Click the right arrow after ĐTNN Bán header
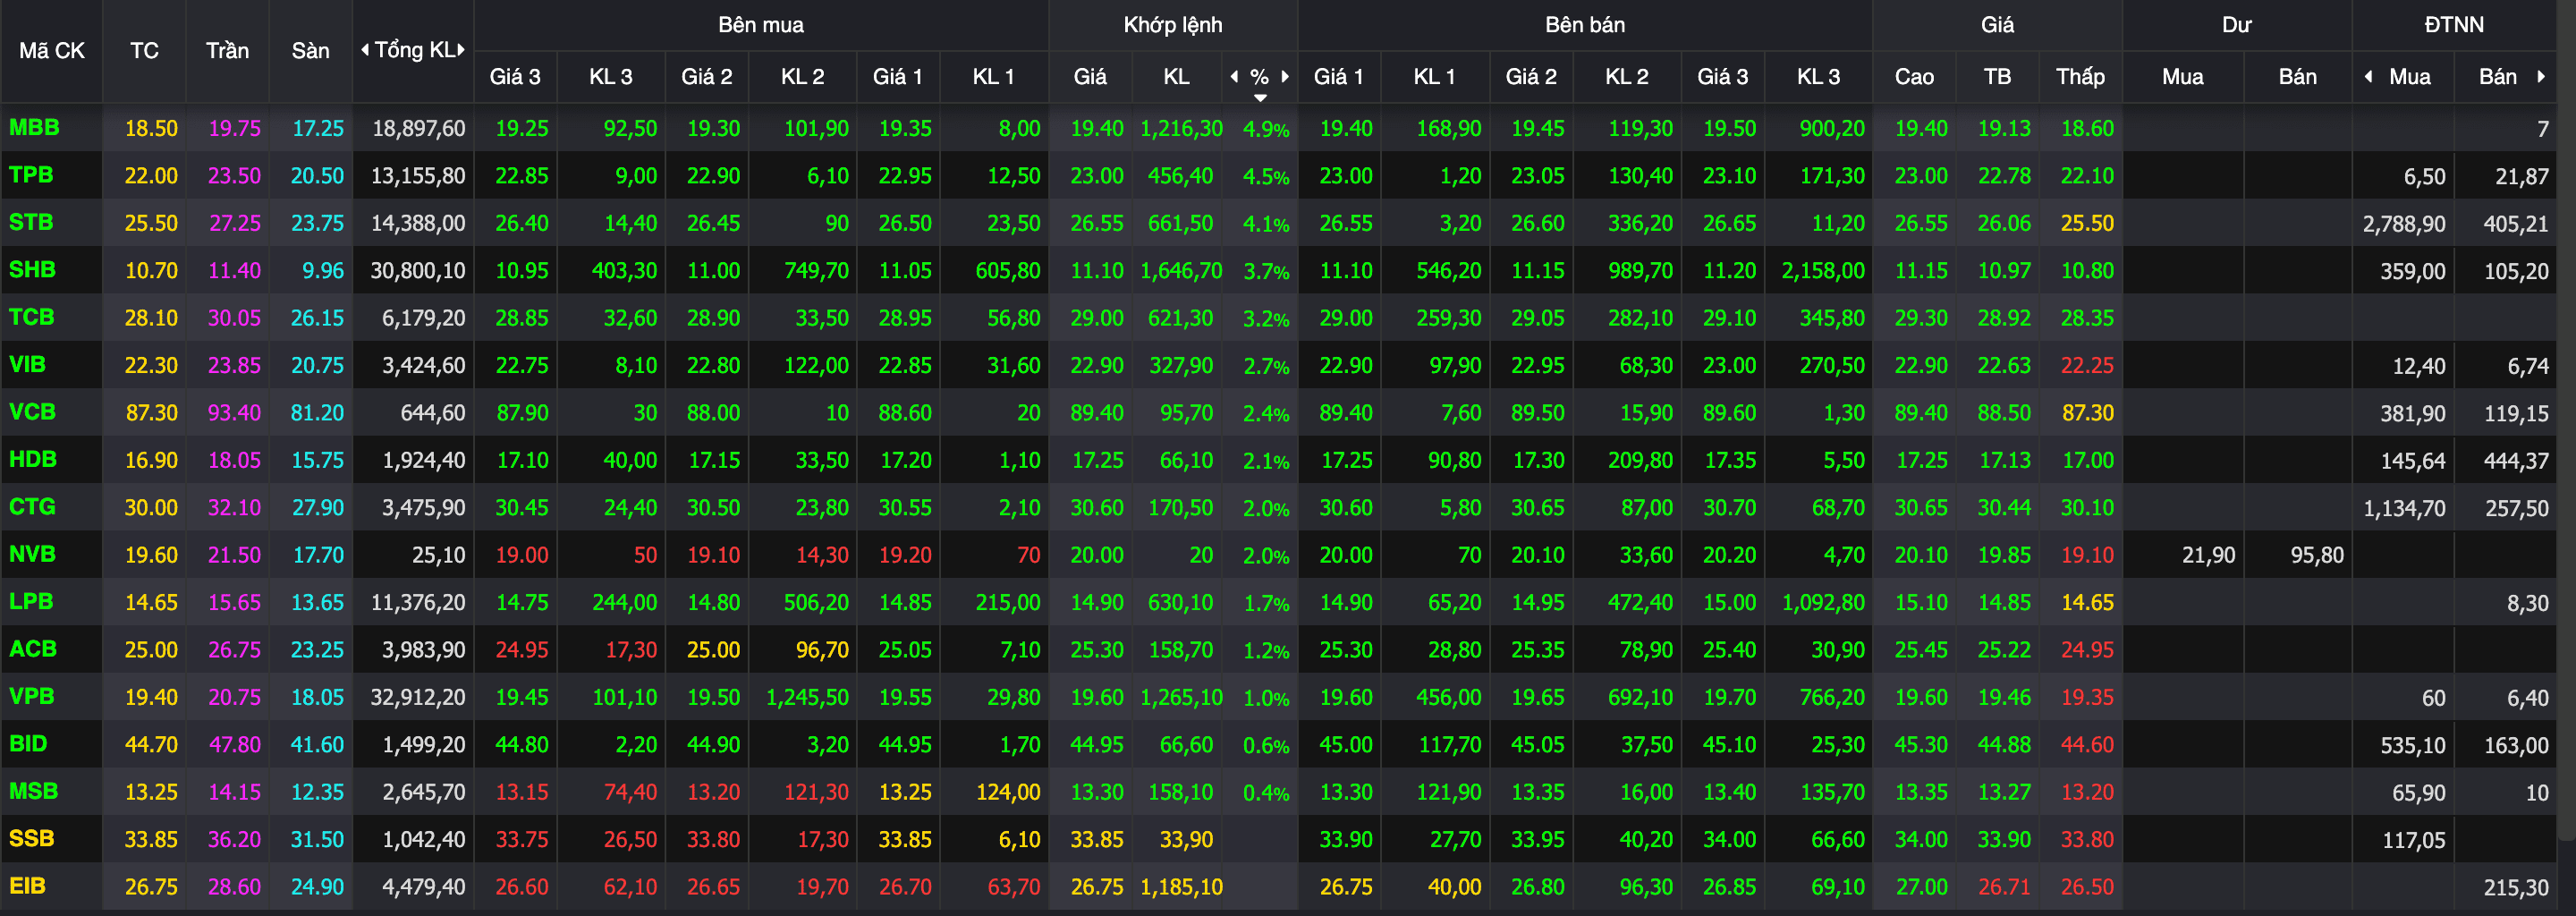Screen dimensions: 2576x916 pos(2541,76)
